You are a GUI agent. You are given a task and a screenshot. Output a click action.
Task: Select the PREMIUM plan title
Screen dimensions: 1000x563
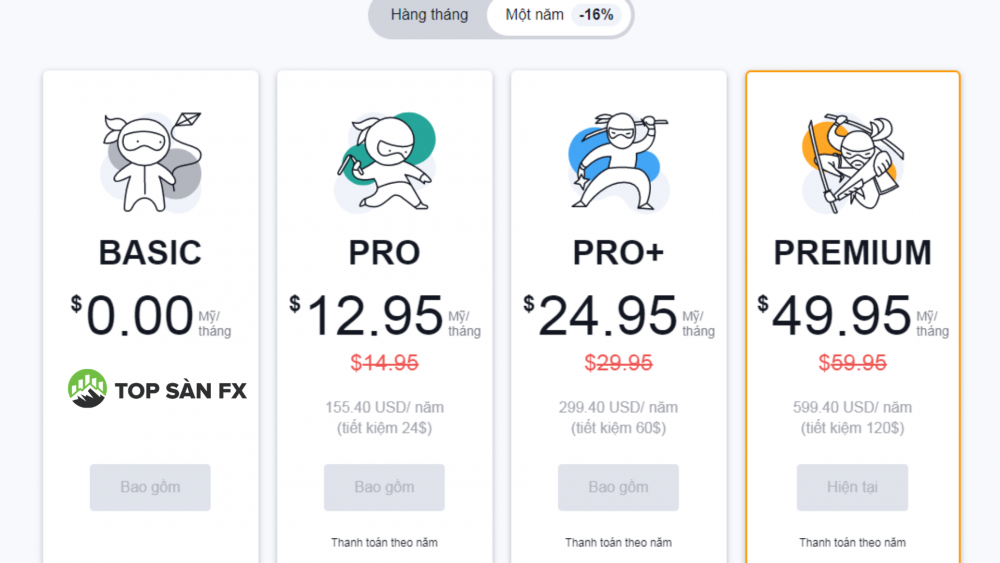point(853,252)
